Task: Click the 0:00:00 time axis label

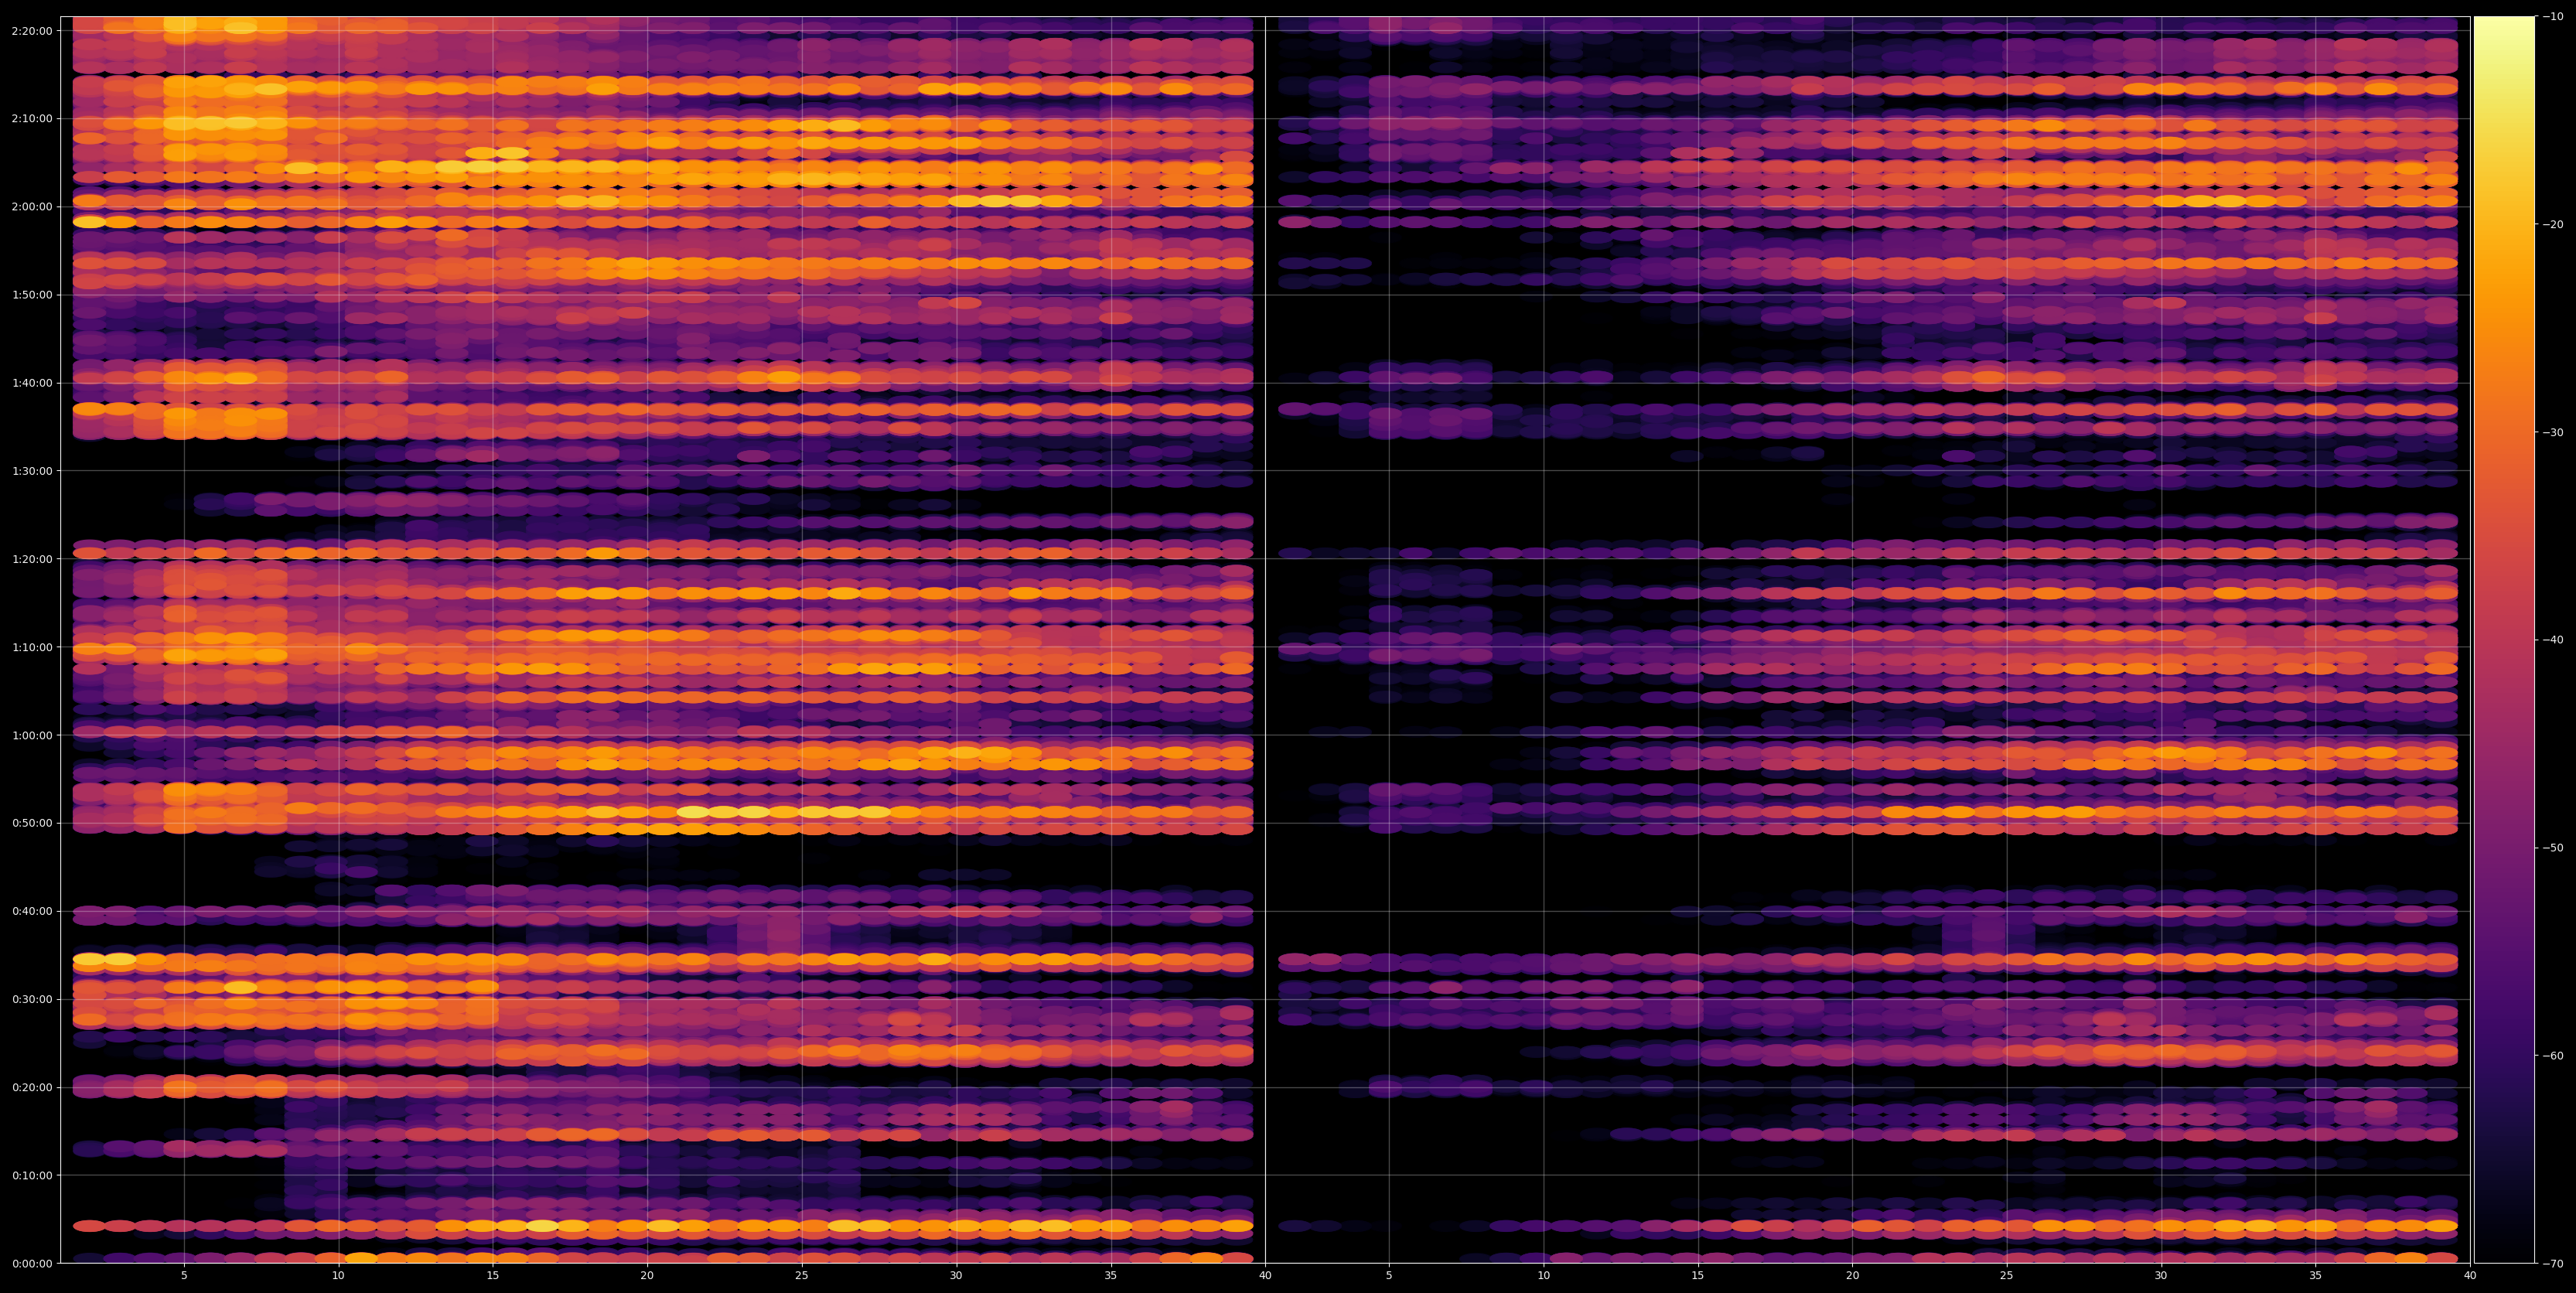Action: tap(31, 1263)
